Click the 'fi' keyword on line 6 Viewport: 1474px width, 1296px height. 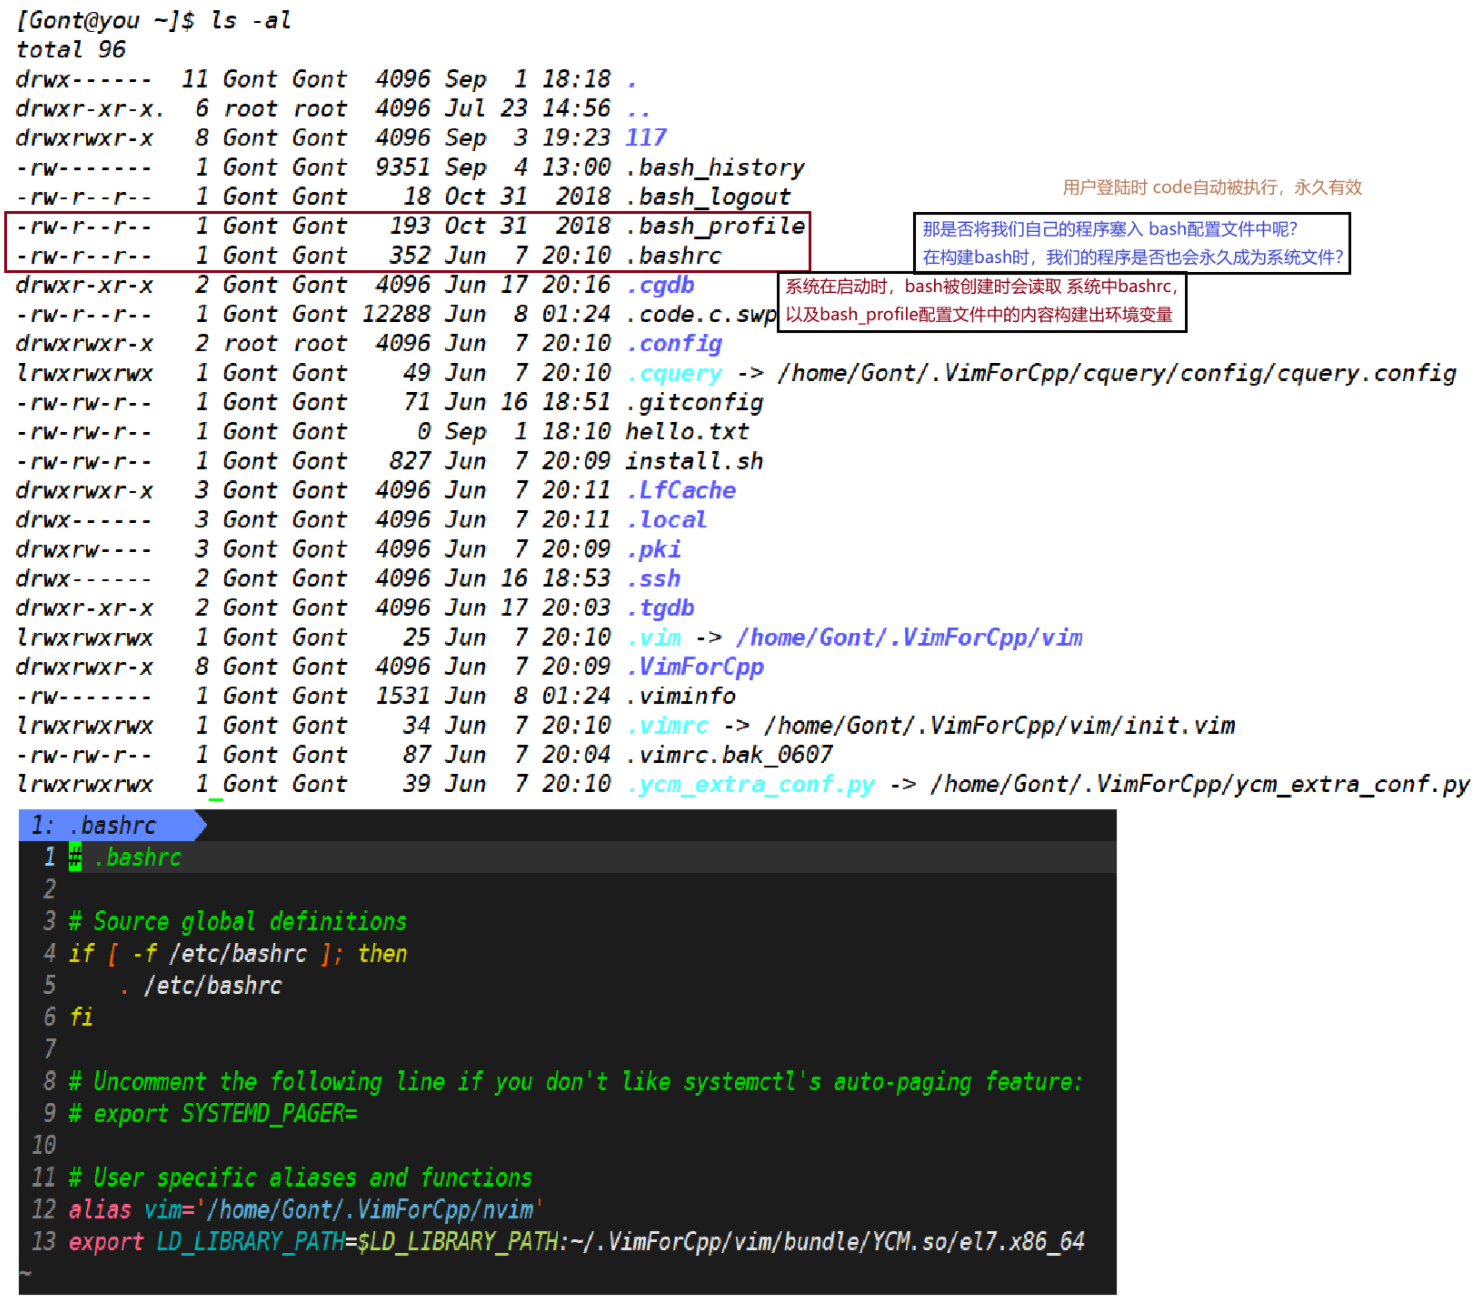tap(81, 1017)
